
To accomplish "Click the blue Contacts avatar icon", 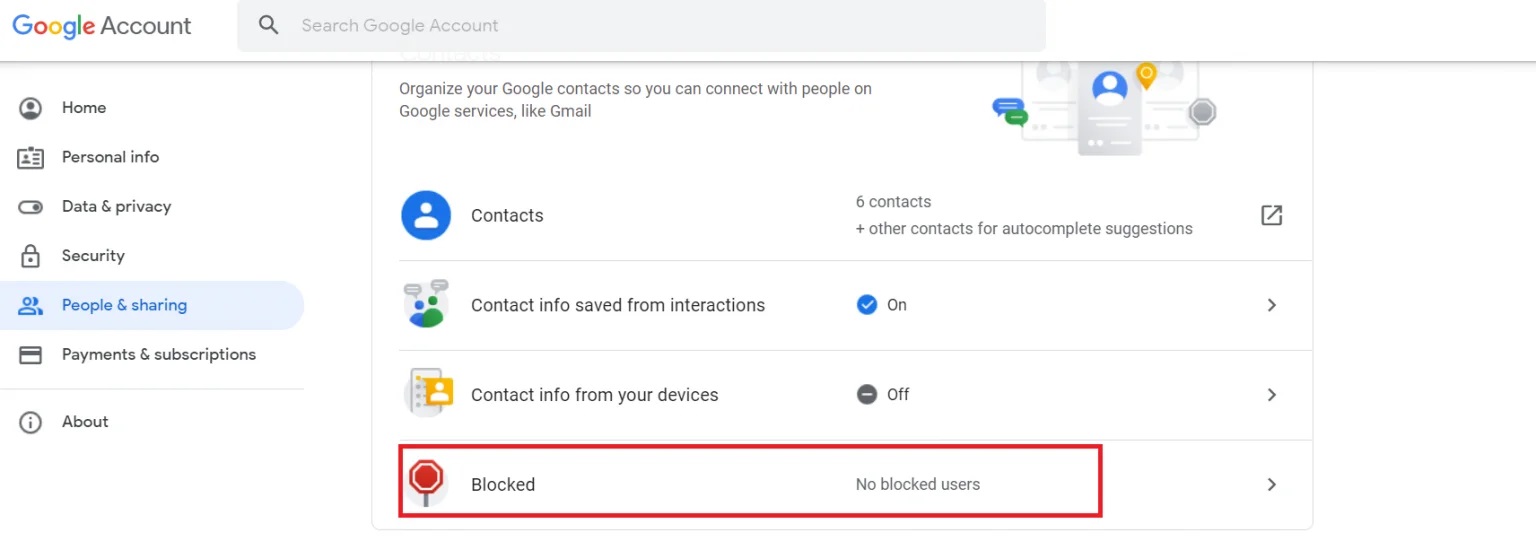I will [426, 215].
